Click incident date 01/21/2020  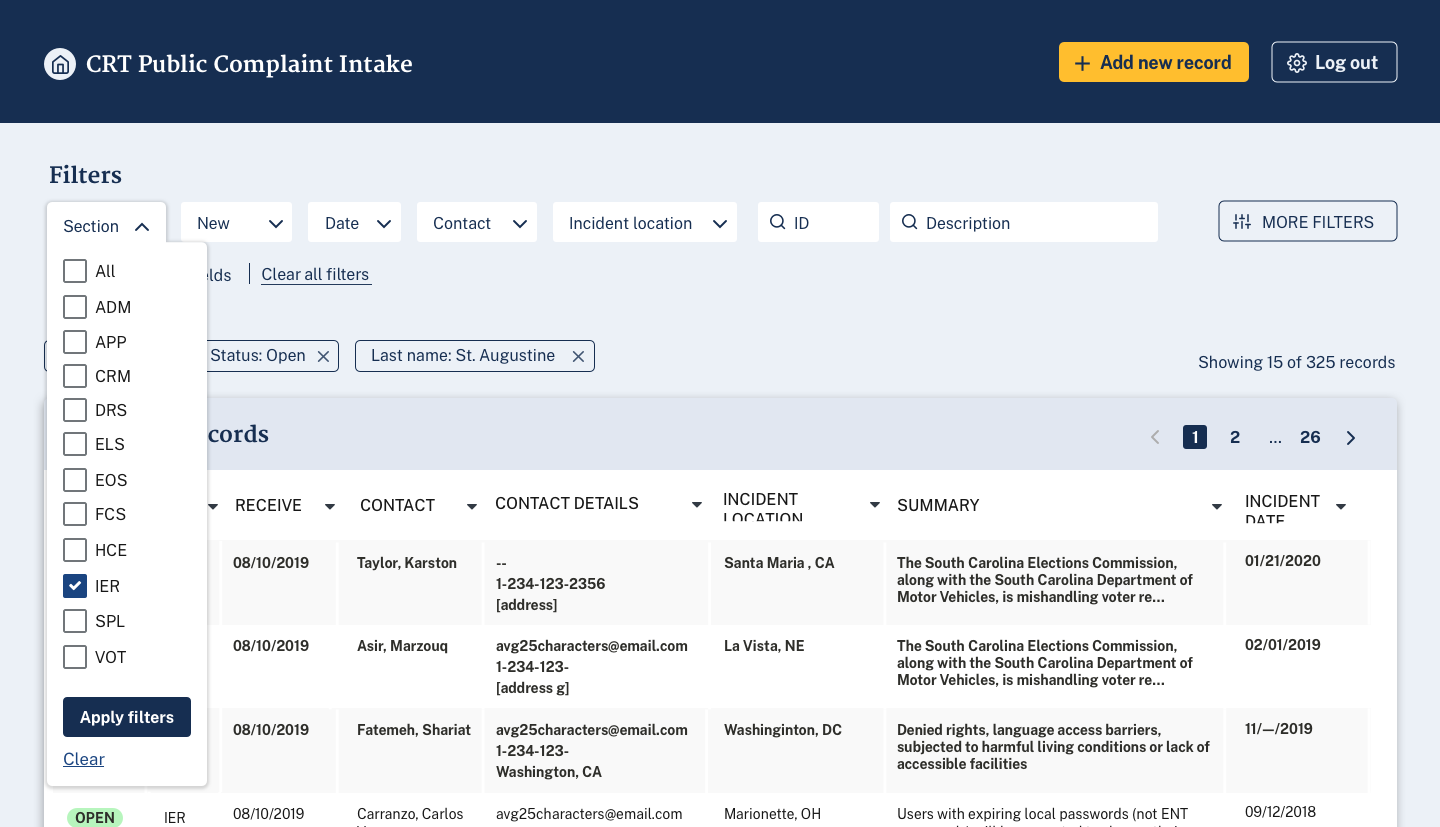(1283, 561)
